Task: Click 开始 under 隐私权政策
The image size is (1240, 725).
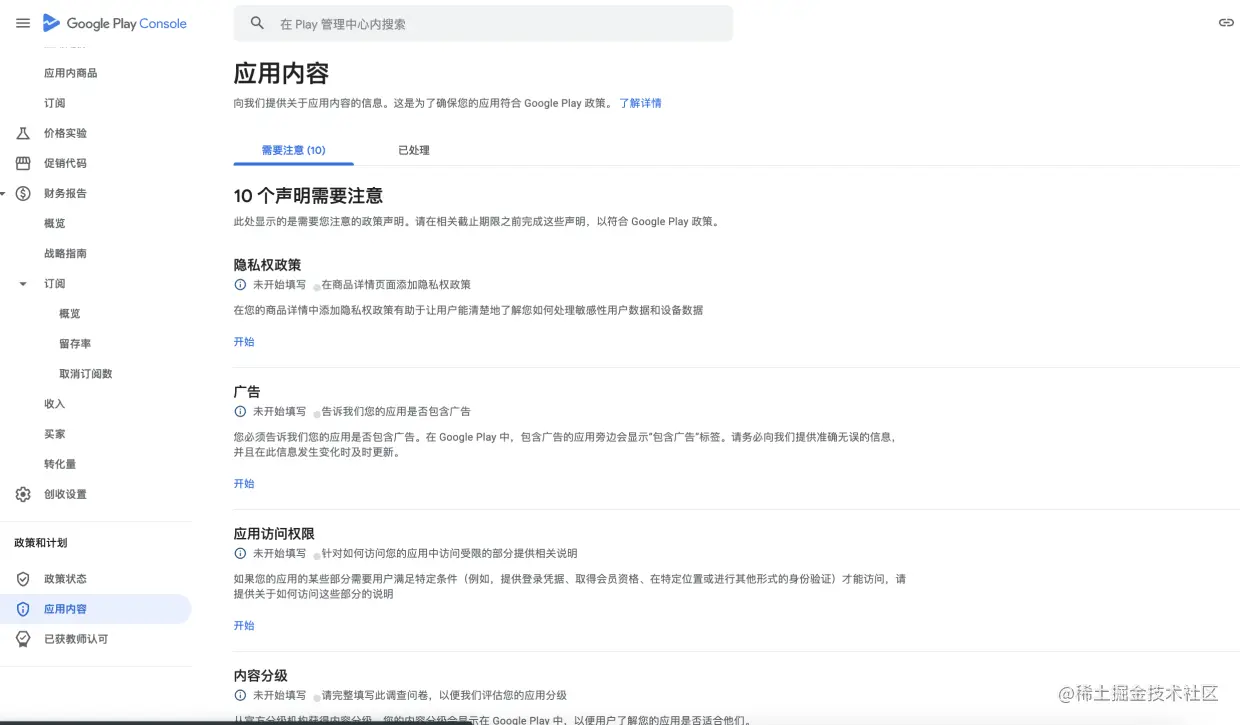Action: 244,341
